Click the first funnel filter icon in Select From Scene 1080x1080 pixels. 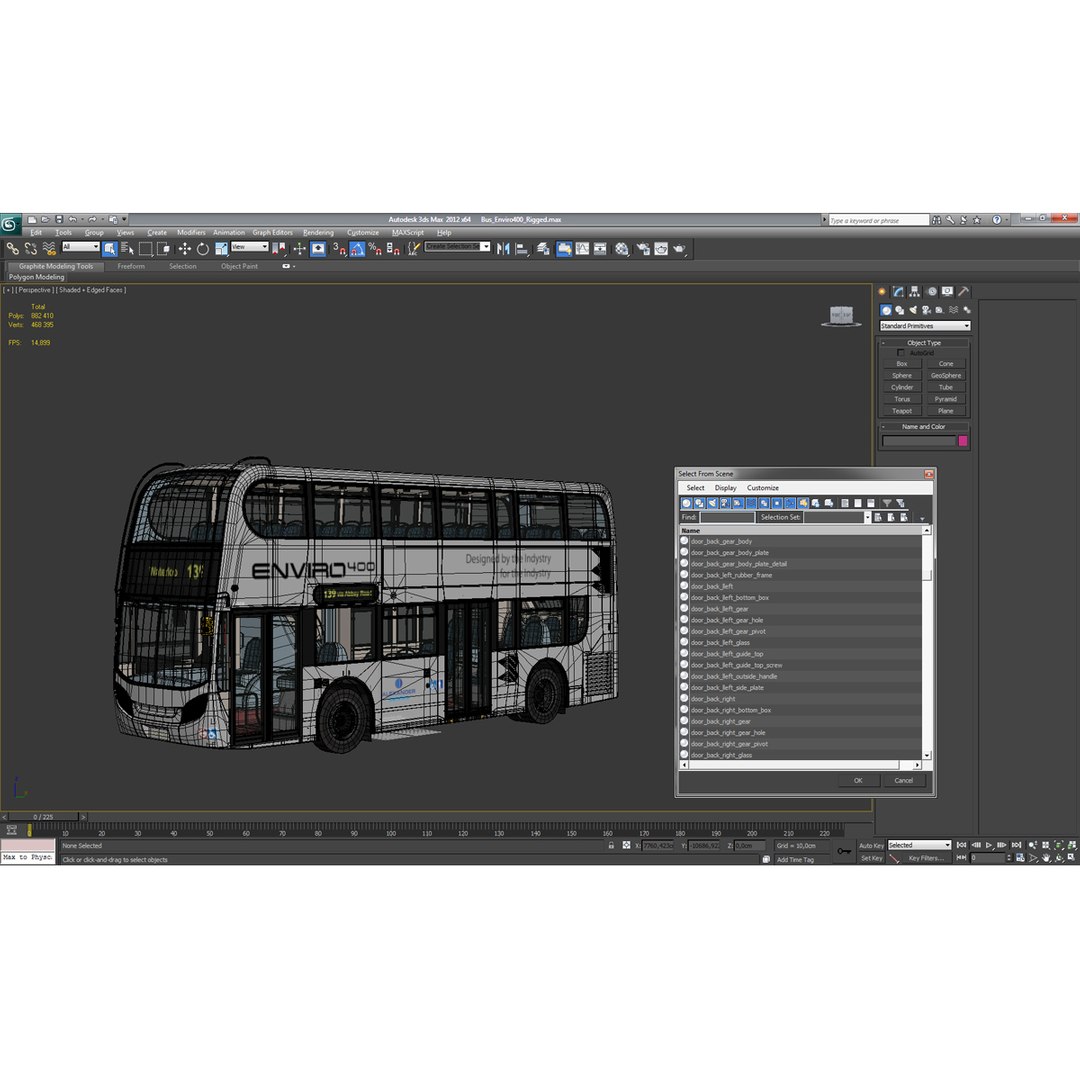(887, 503)
